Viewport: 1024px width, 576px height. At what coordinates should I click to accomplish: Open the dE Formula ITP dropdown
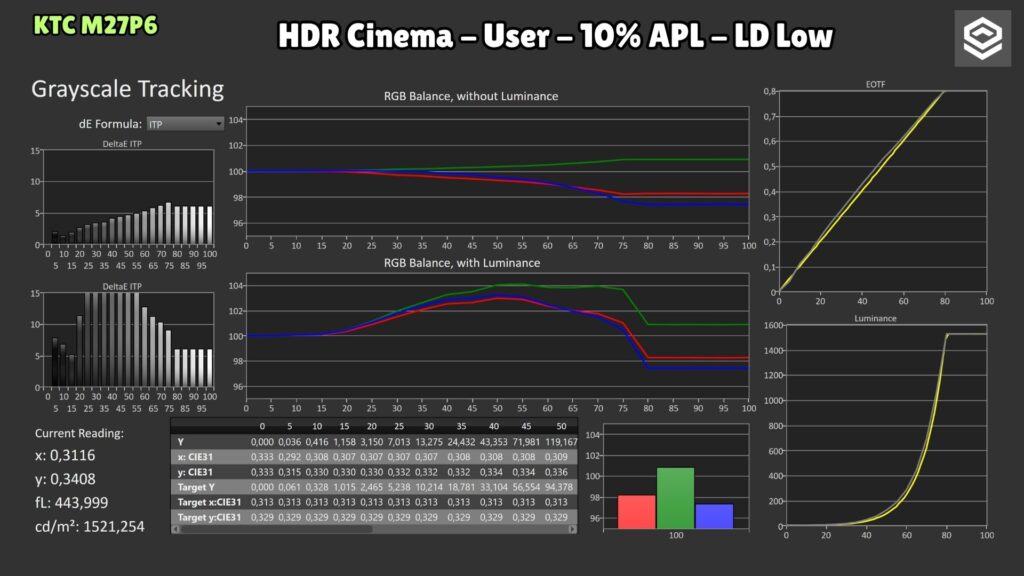click(185, 123)
